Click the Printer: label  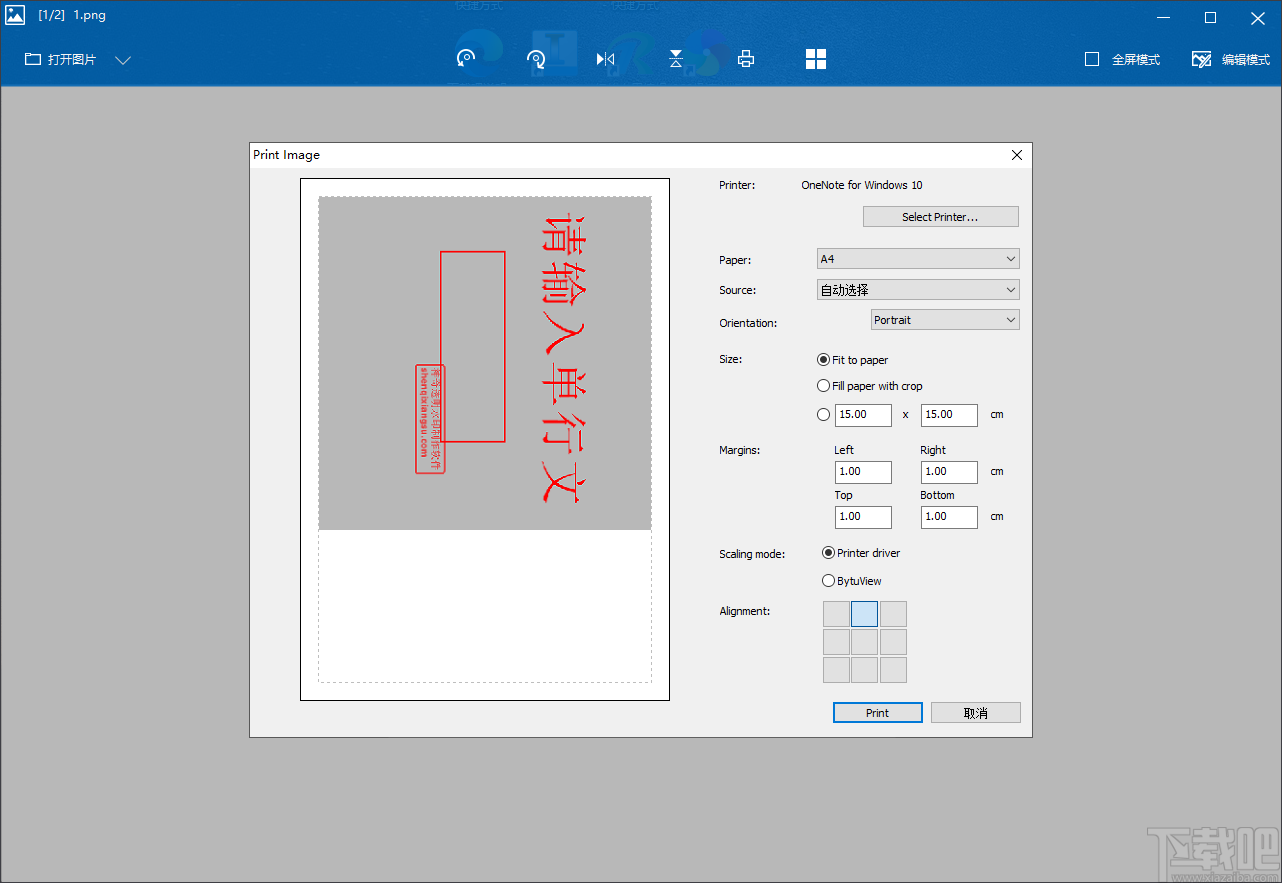click(x=738, y=185)
